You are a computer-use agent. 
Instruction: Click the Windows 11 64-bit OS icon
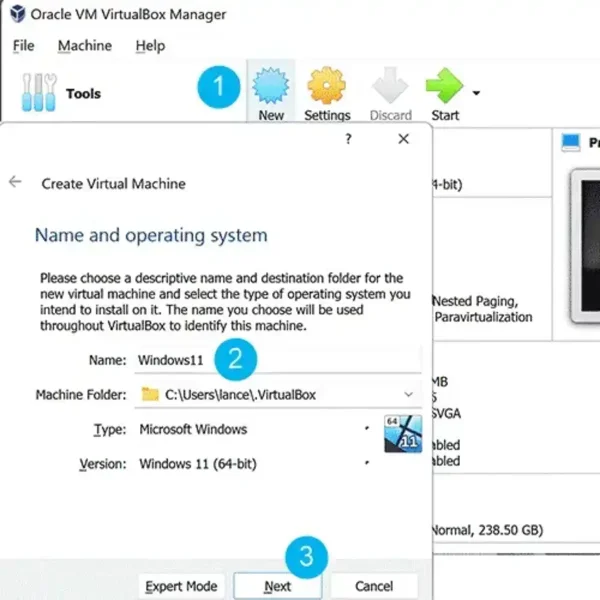click(403, 434)
